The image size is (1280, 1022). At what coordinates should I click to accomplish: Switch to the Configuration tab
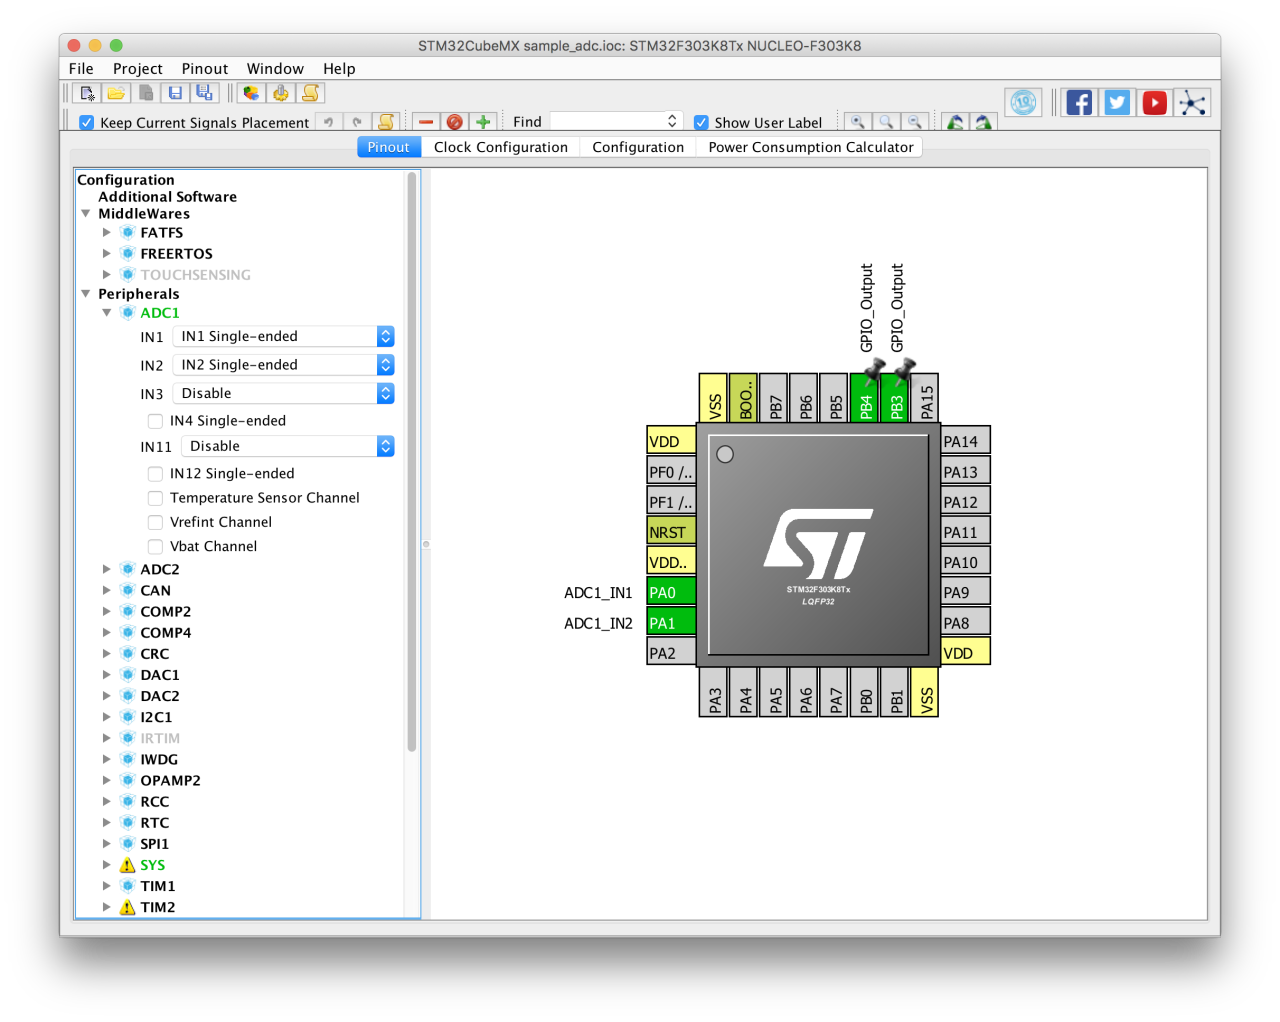(638, 147)
